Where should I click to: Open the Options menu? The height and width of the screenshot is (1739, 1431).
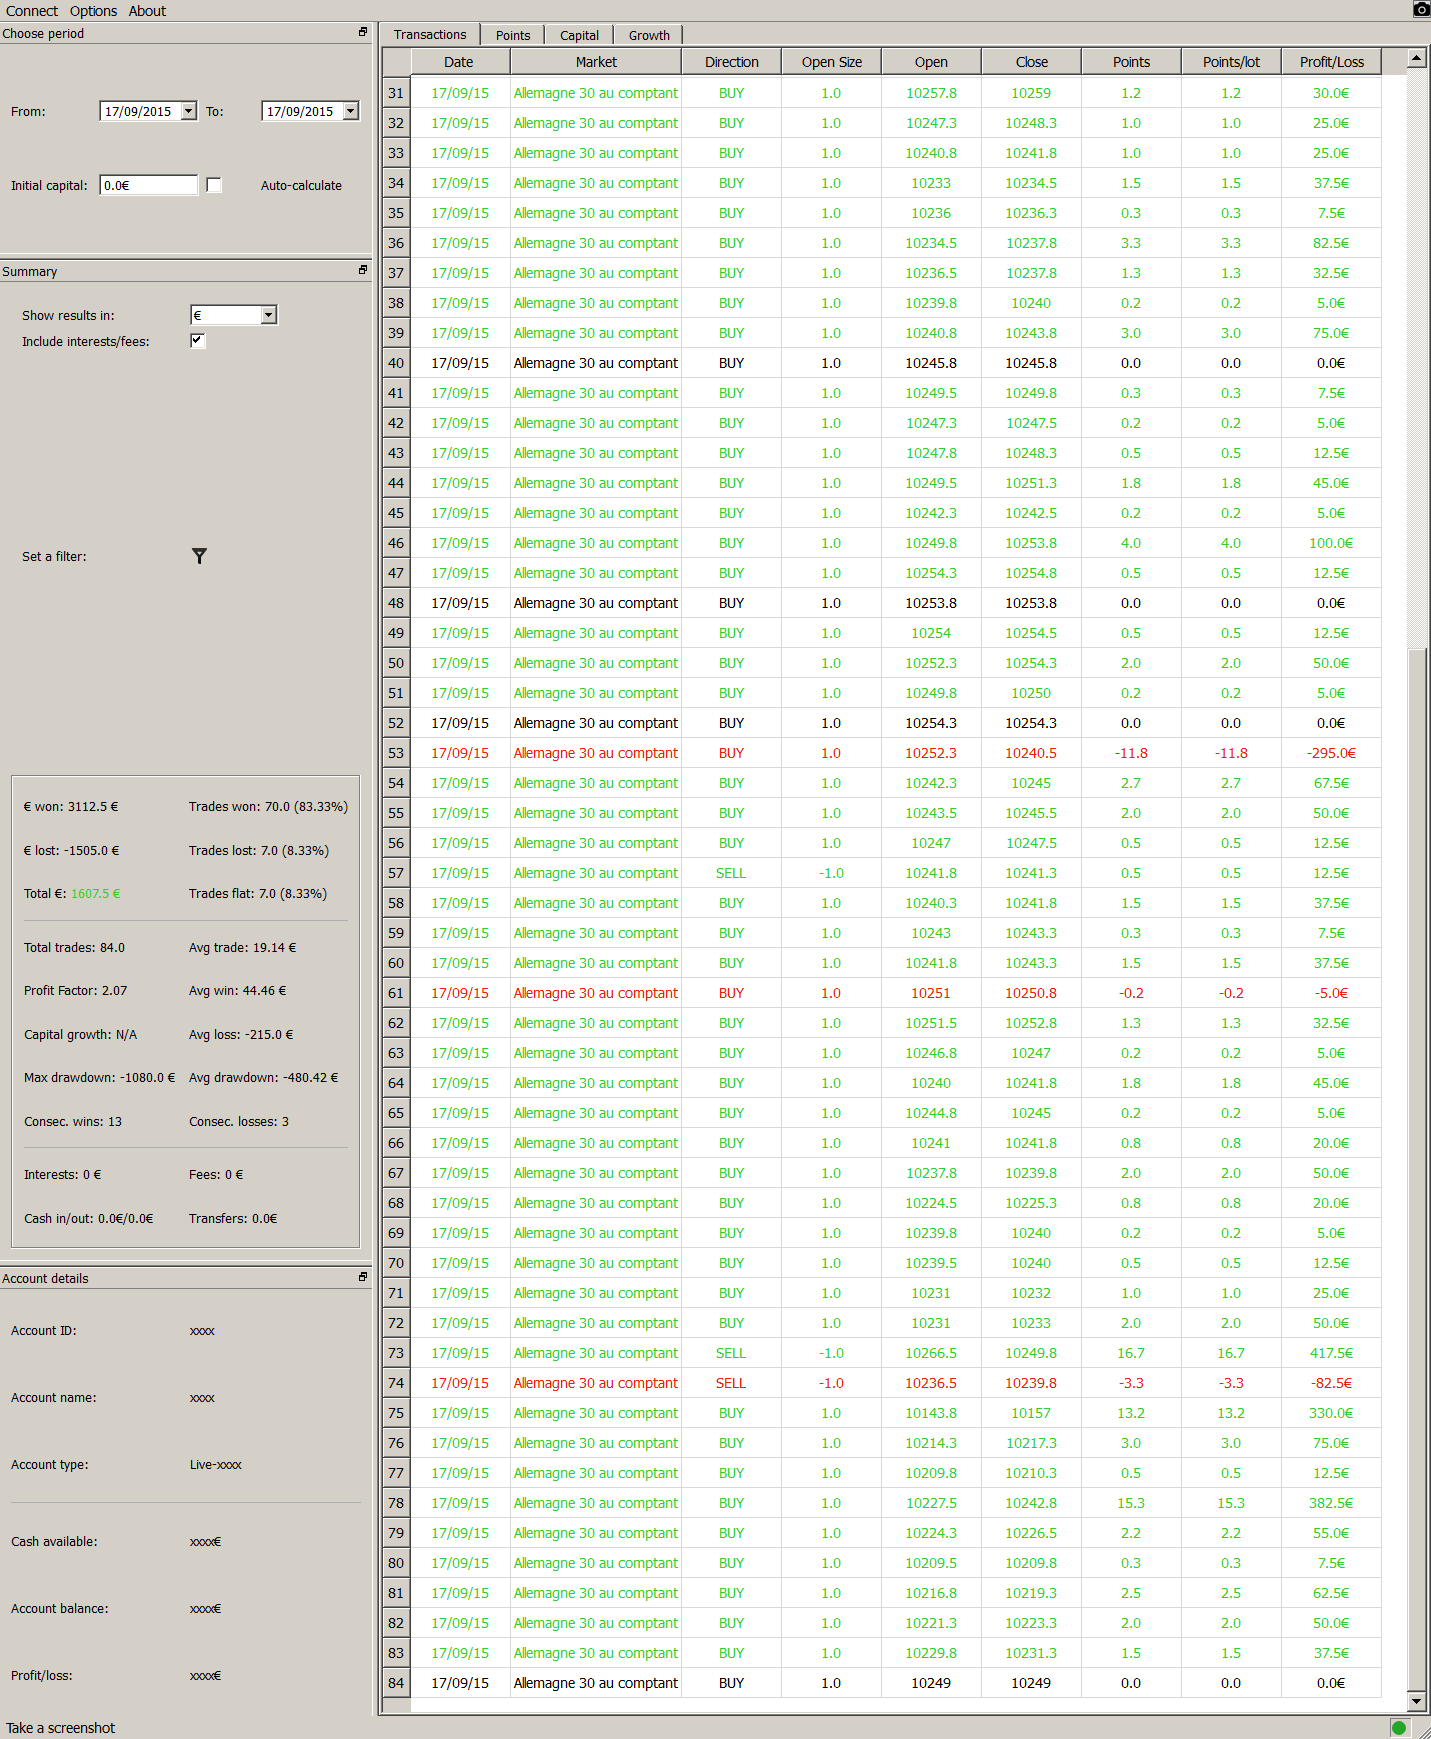pos(93,11)
